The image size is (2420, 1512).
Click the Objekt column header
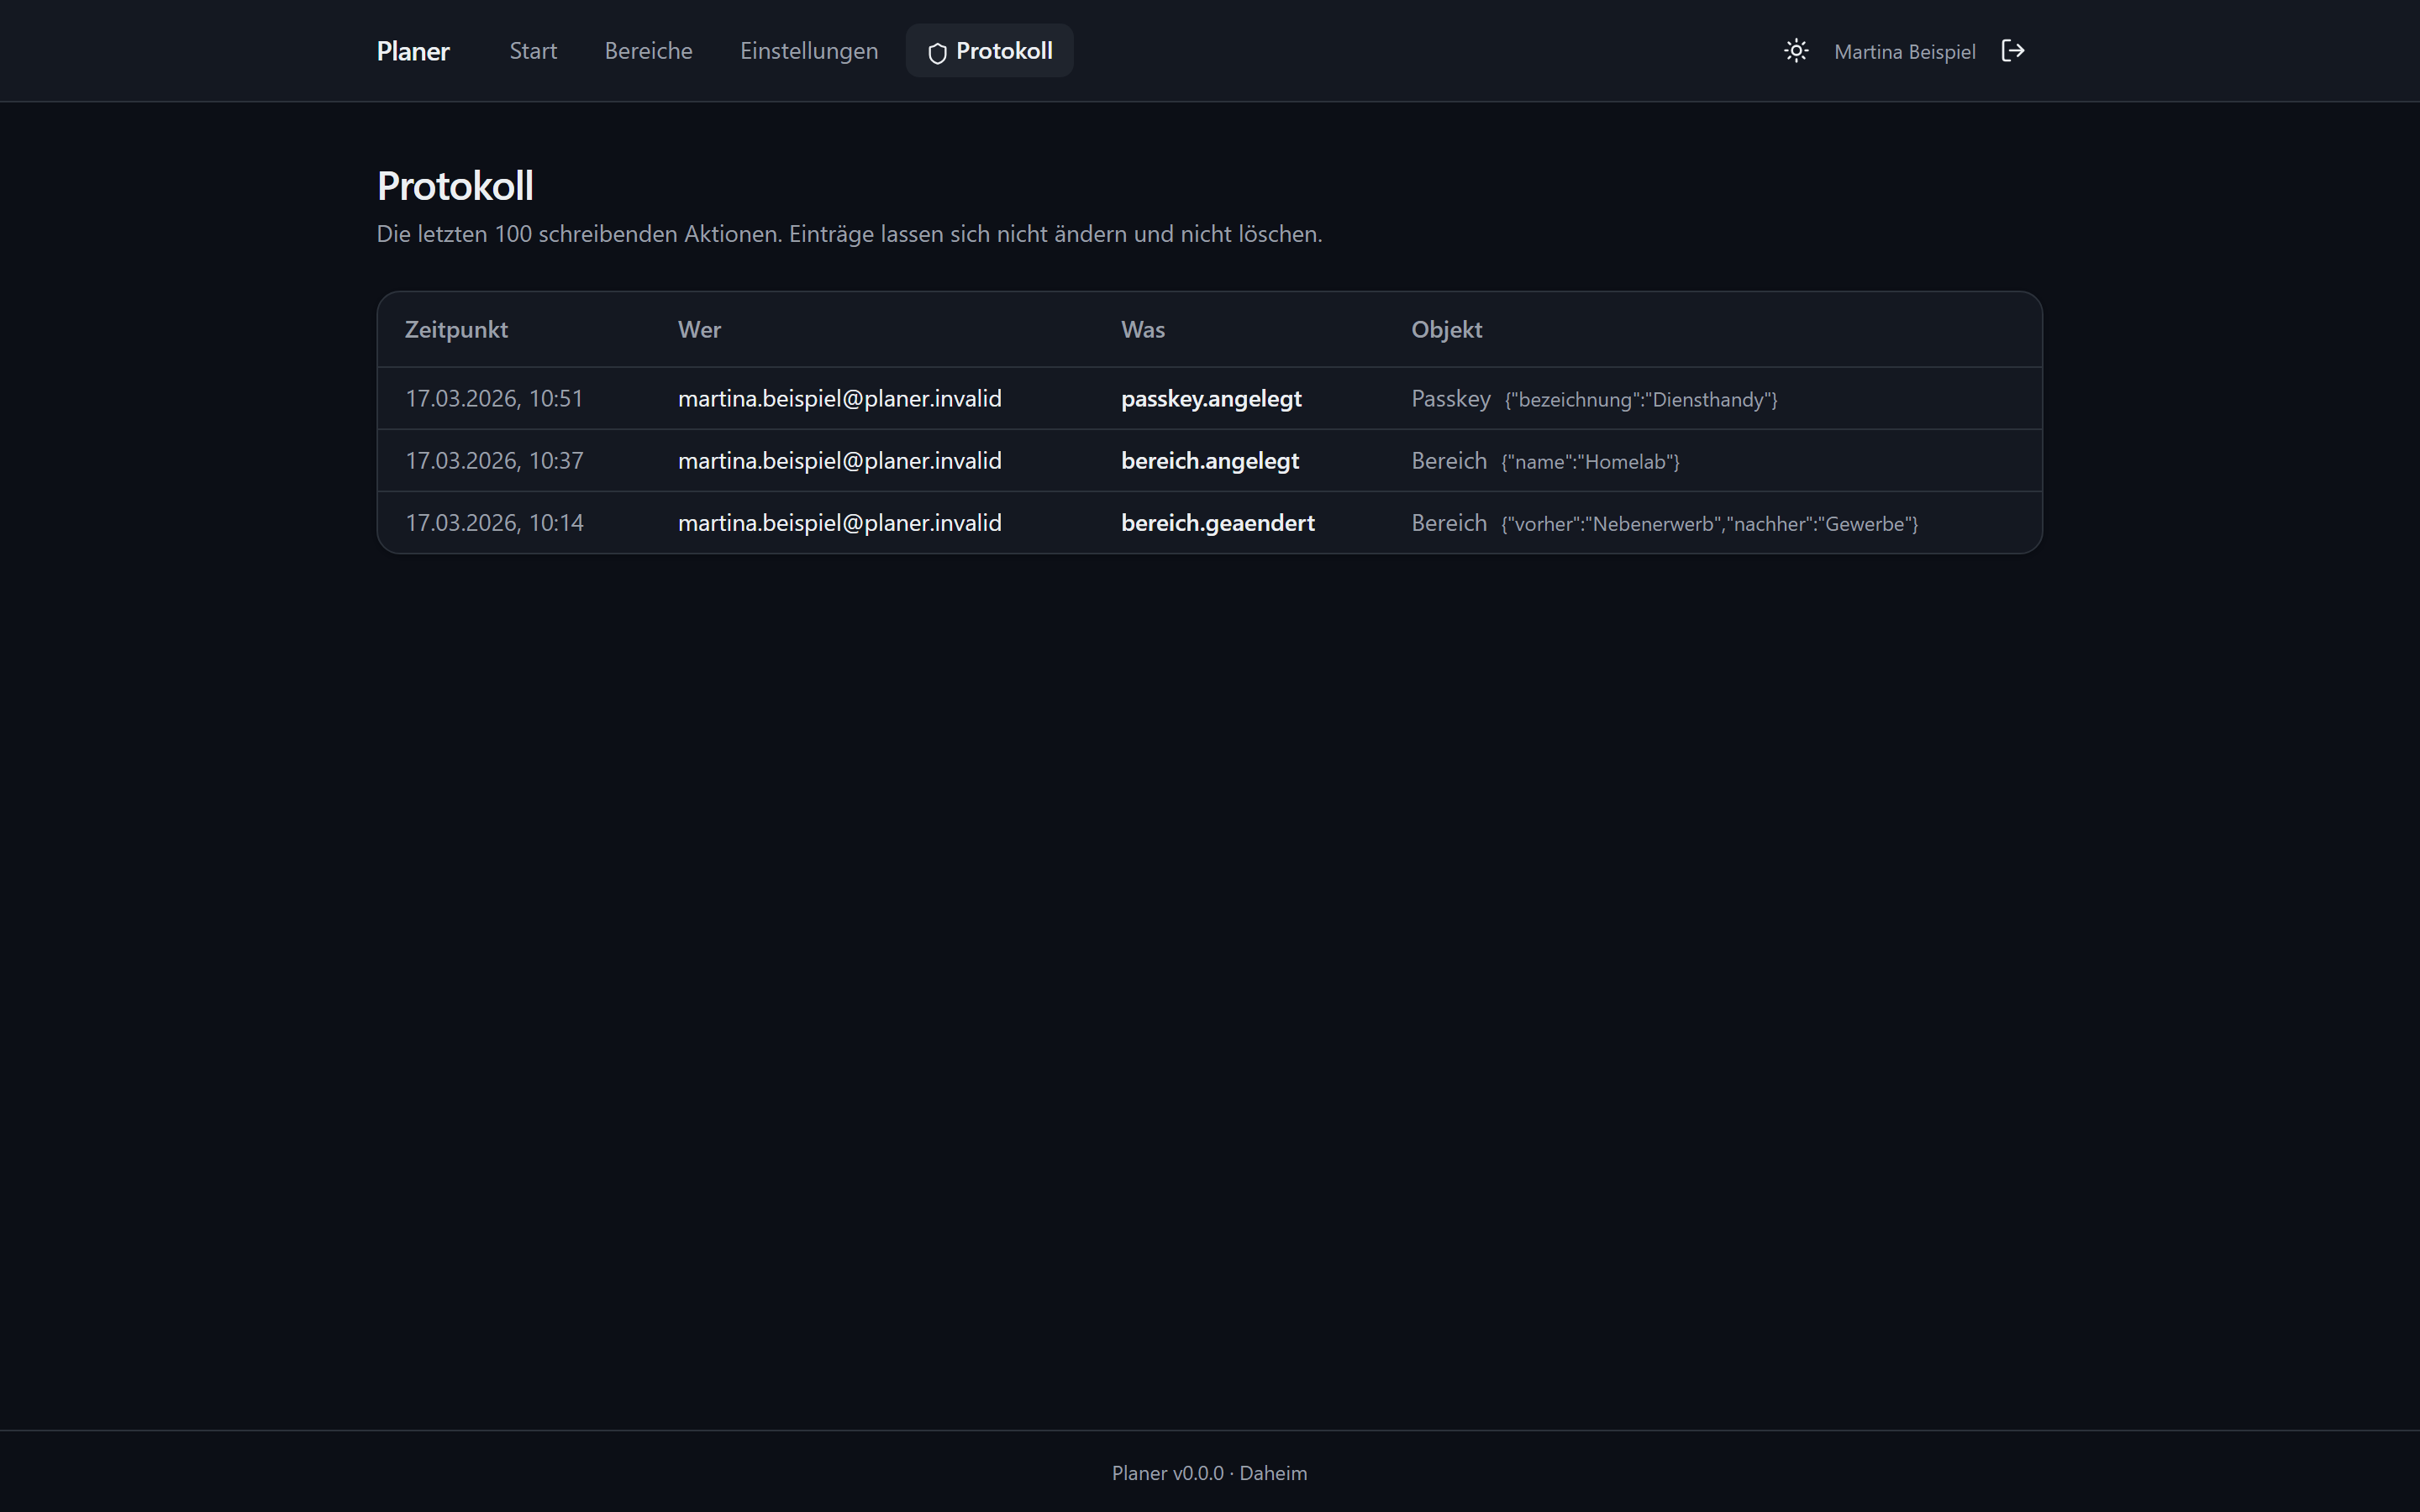pyautogui.click(x=1446, y=329)
